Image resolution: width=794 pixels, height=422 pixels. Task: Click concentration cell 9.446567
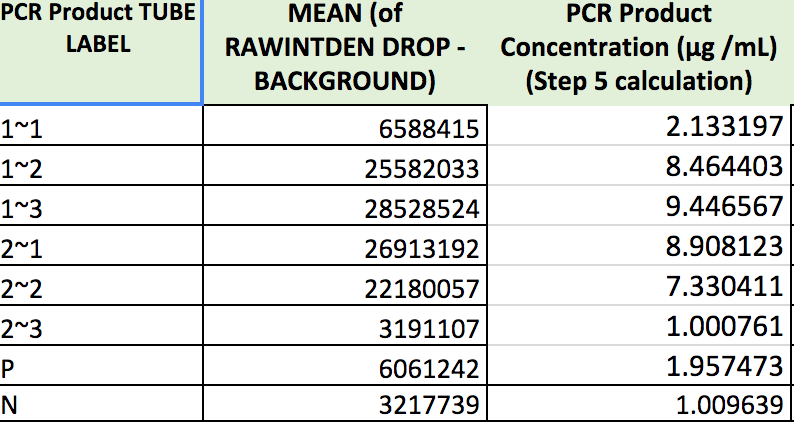coord(640,208)
